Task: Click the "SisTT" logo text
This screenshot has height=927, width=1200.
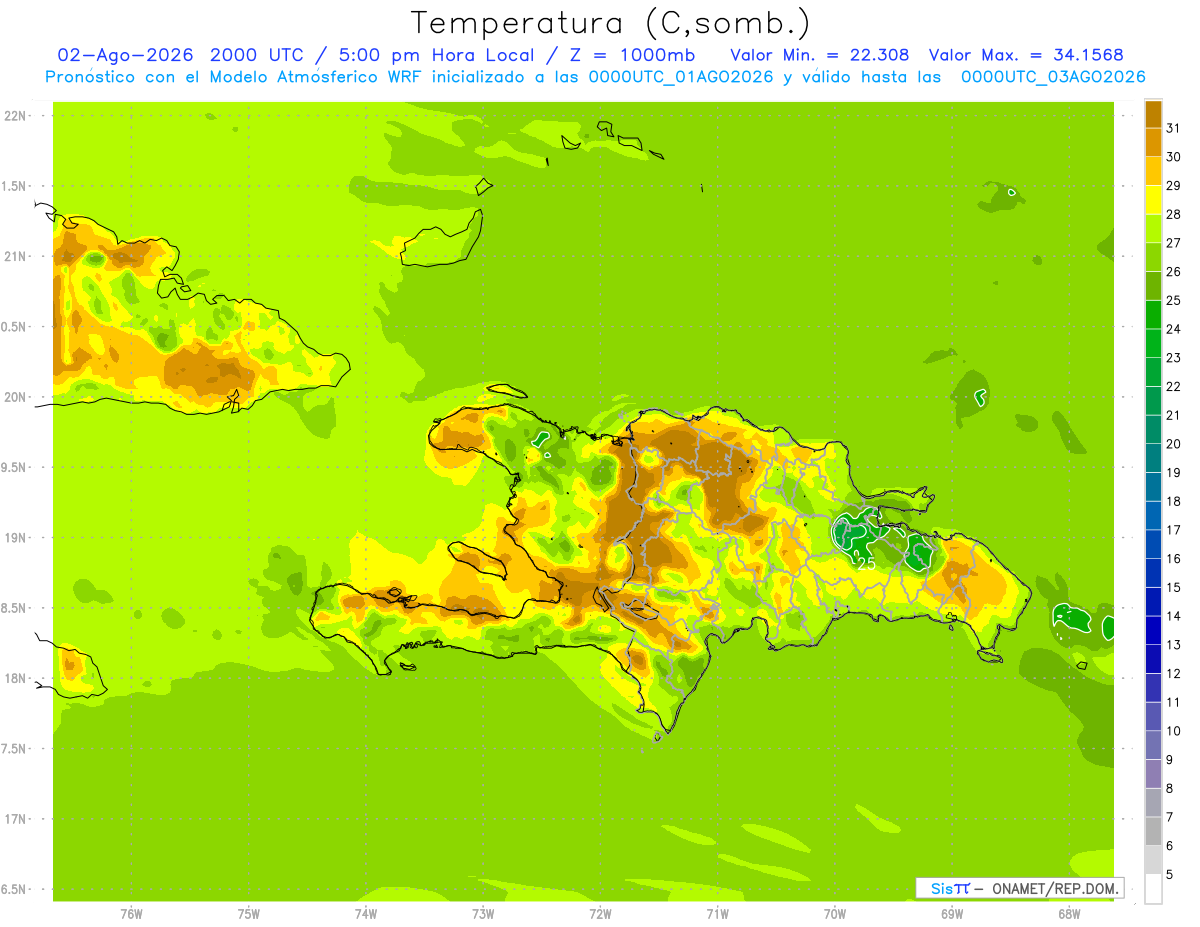Action: pyautogui.click(x=950, y=888)
